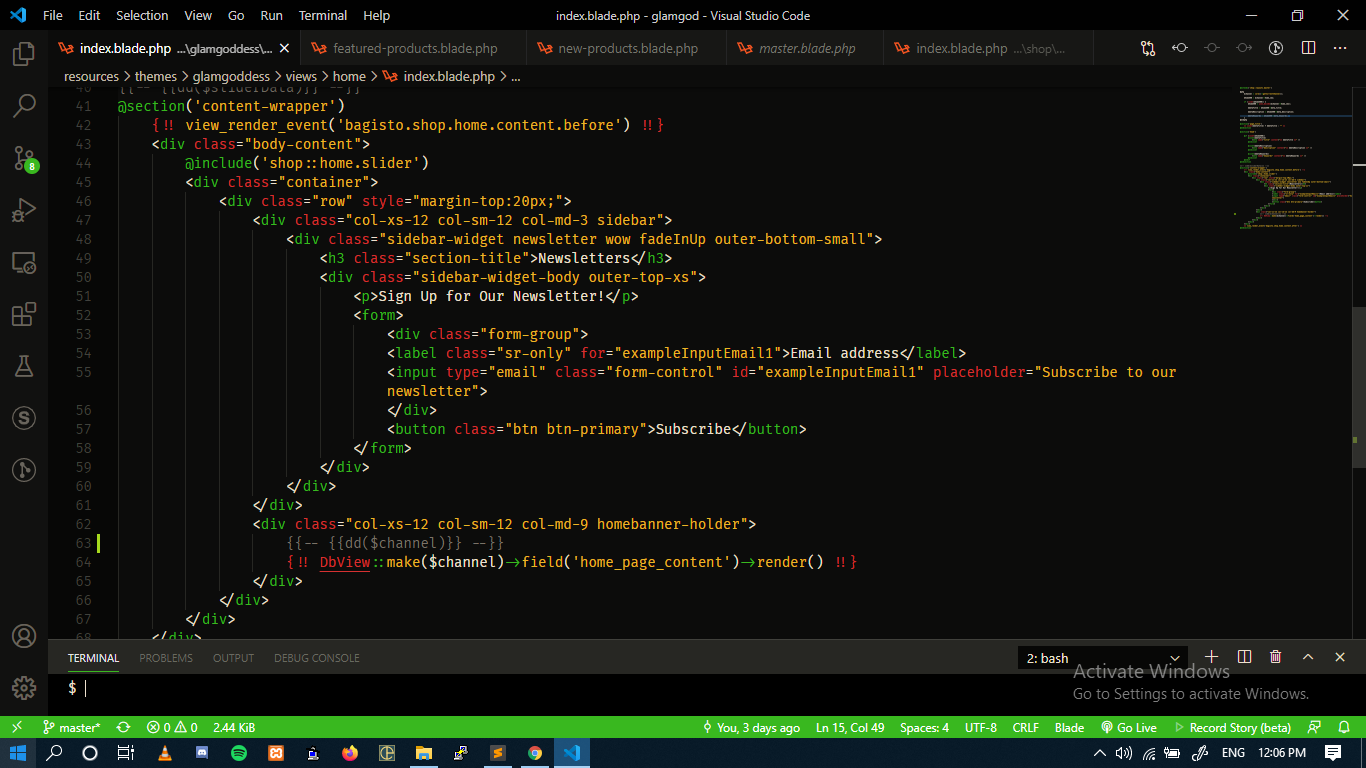Image resolution: width=1366 pixels, height=768 pixels.
Task: Open the '2: bash' terminal dropdown
Action: click(1102, 658)
